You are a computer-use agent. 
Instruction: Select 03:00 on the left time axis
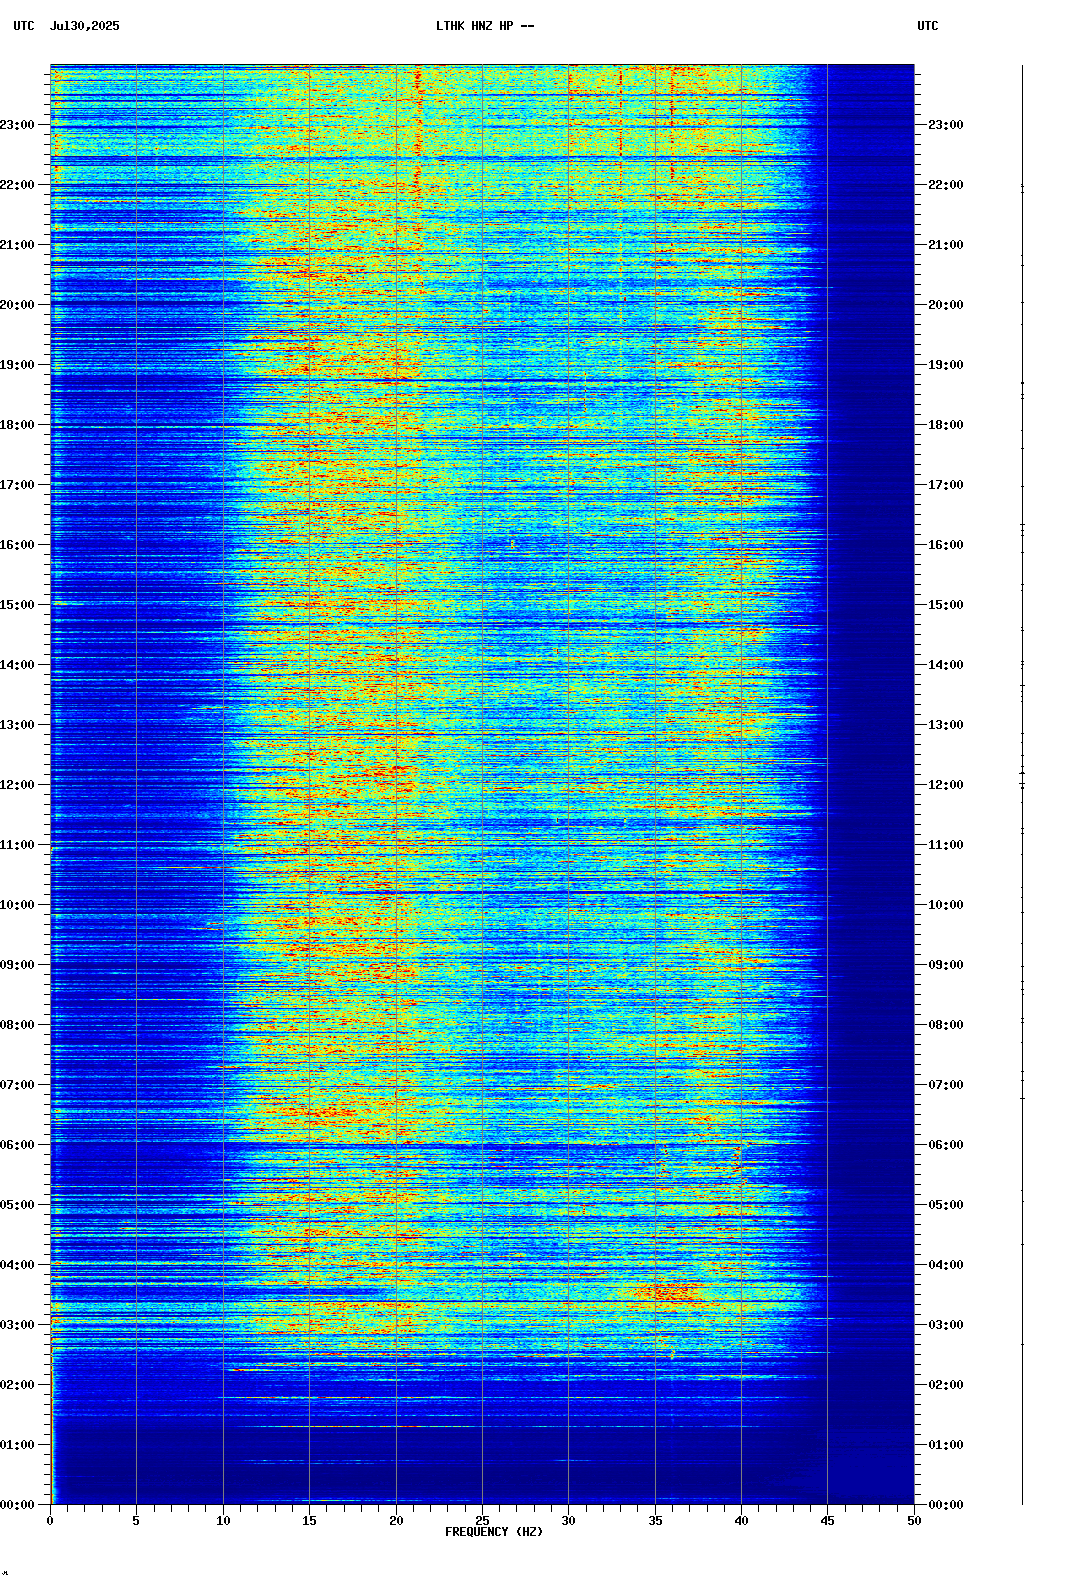[17, 1325]
